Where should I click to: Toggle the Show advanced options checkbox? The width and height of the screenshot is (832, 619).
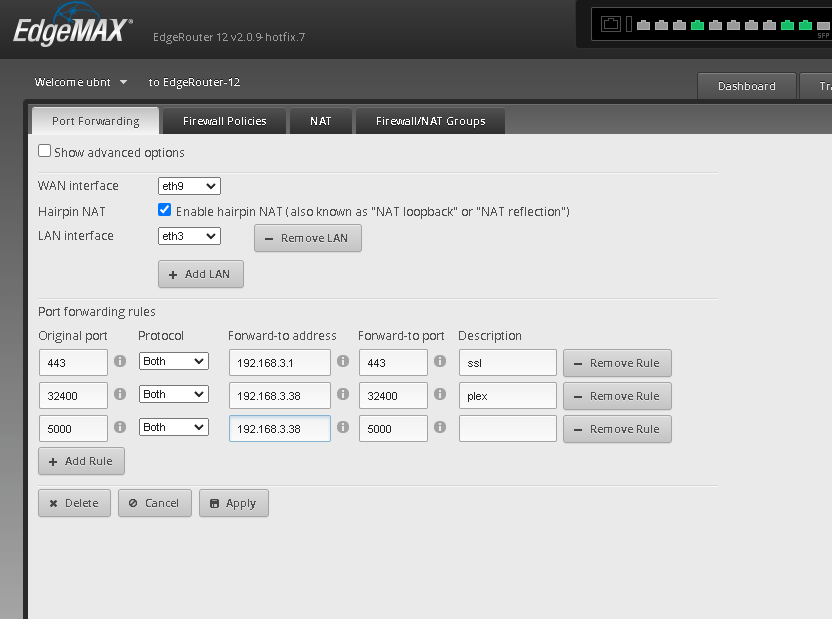point(45,151)
